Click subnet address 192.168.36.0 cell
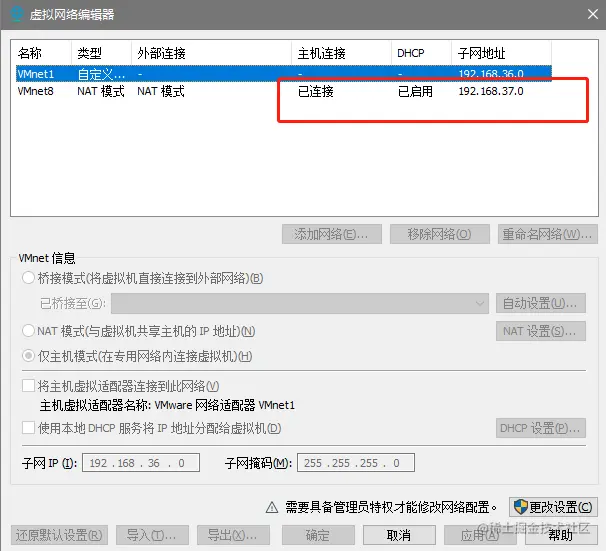Viewport: 606px width, 551px height. (x=491, y=74)
